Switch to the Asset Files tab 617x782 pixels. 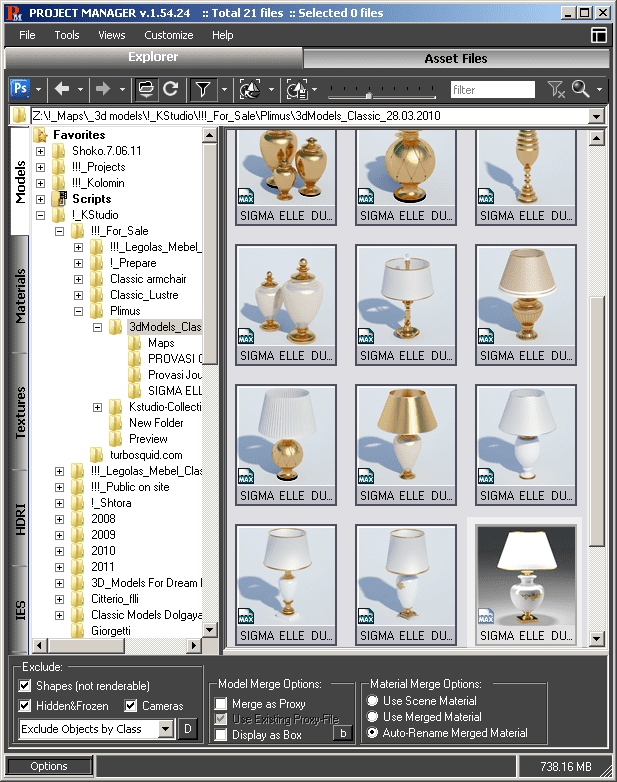click(x=456, y=58)
